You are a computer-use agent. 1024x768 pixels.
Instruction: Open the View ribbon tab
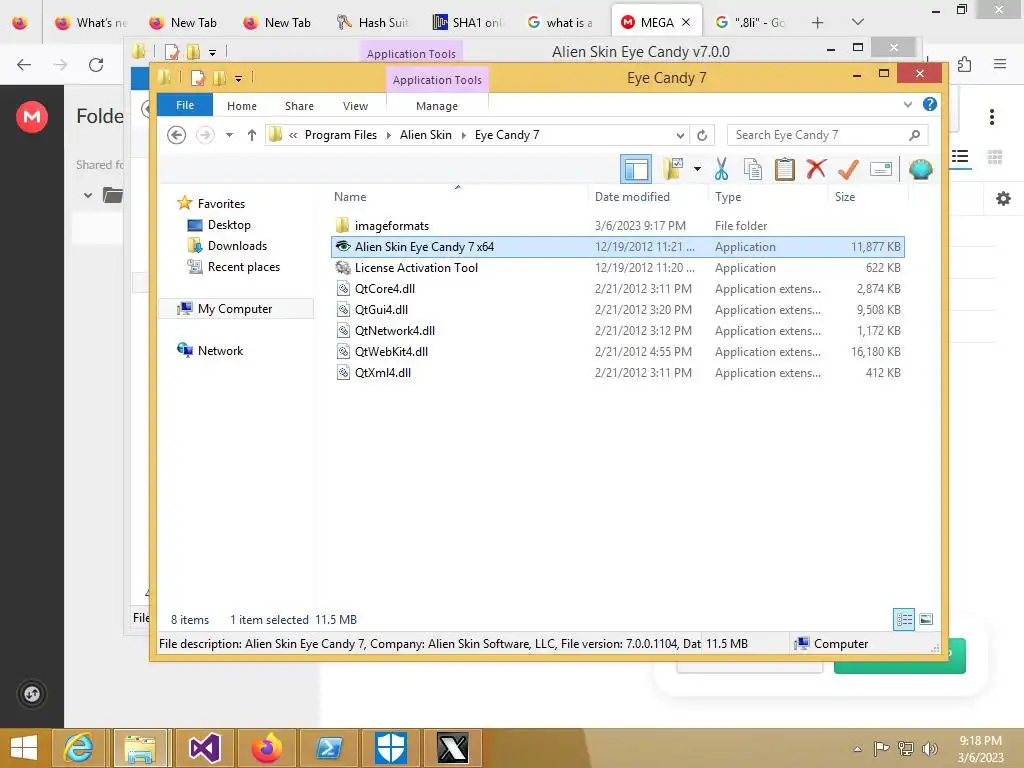[355, 106]
